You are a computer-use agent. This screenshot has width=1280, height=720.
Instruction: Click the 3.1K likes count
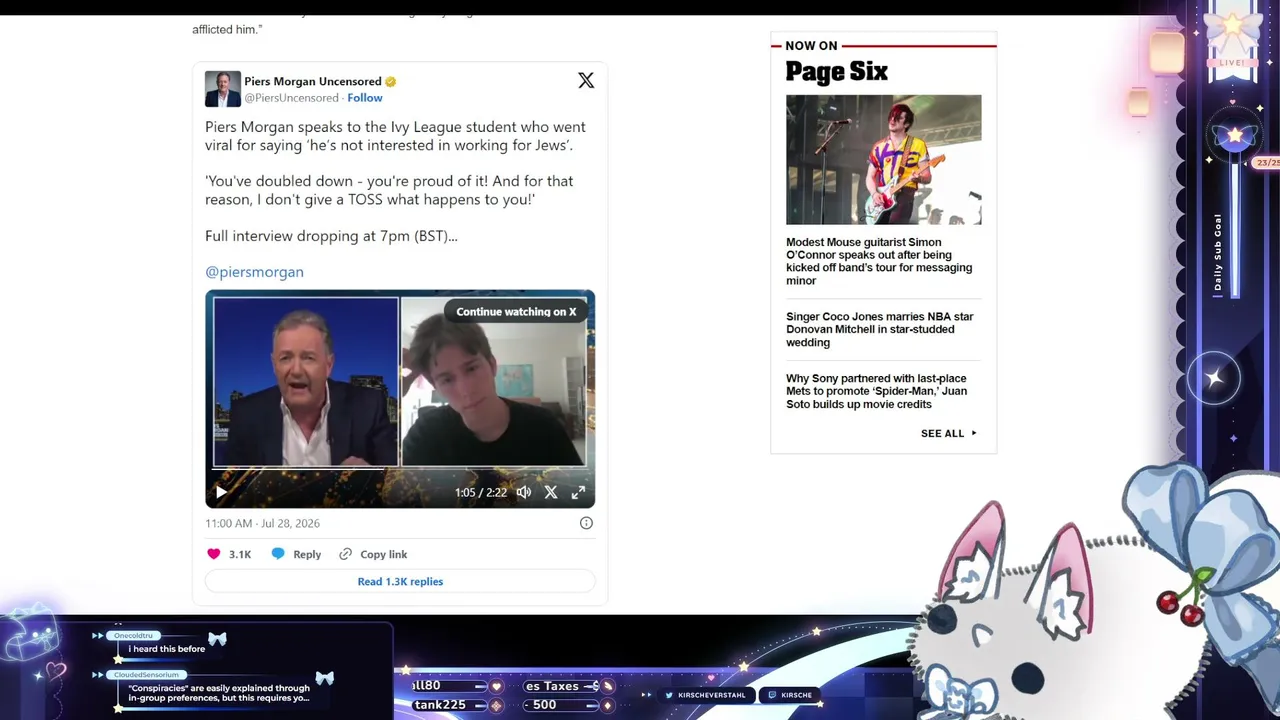[x=240, y=554]
